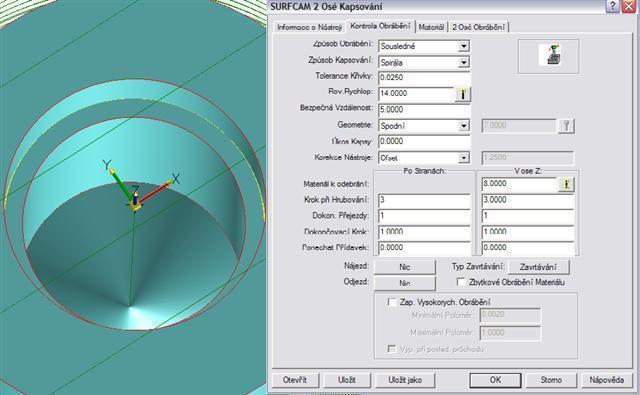Click the Tolerance Křivky input field
The width and height of the screenshot is (640, 395).
[424, 78]
